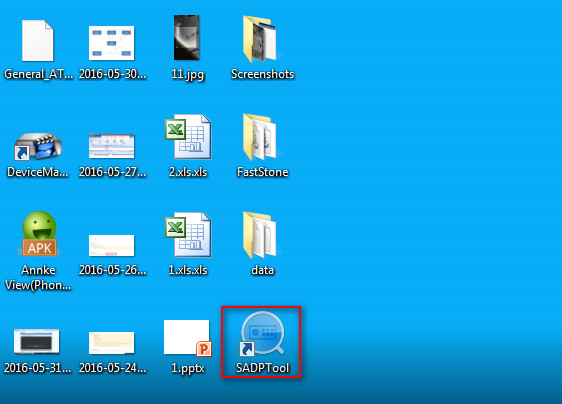This screenshot has width=562, height=404.
Task: Select the Screenshots folder
Action: click(261, 39)
